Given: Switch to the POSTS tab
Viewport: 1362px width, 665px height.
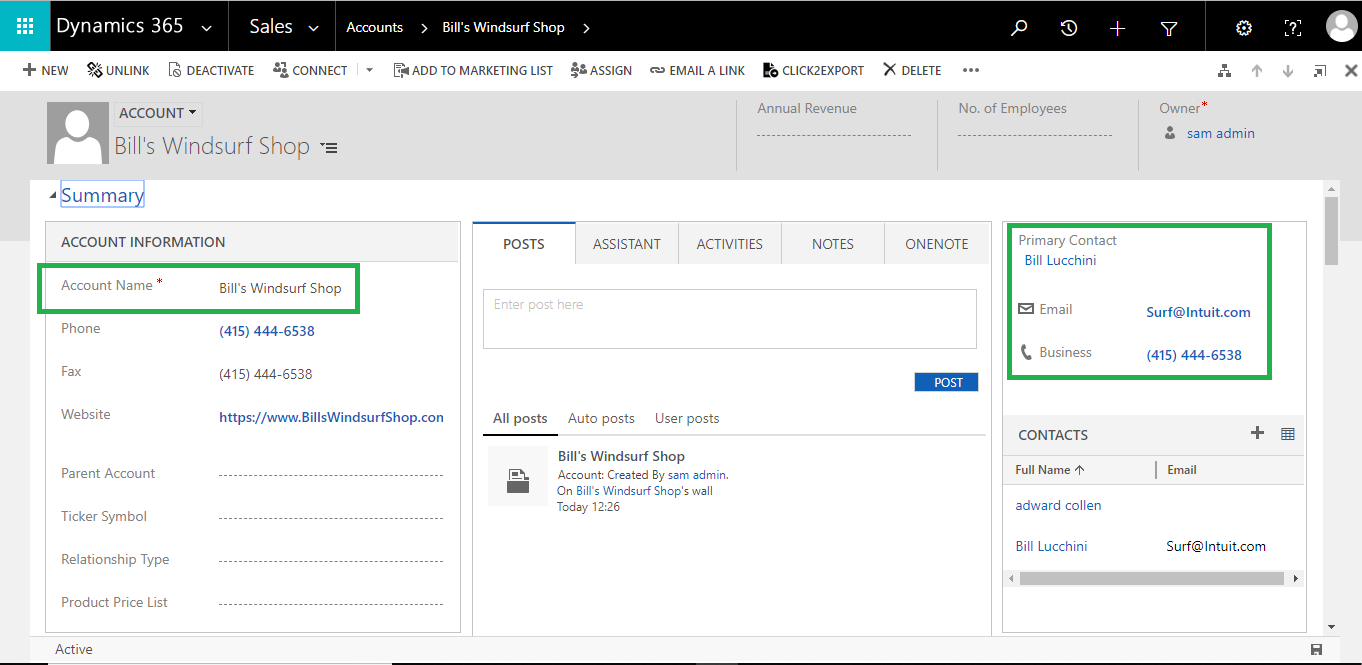Looking at the screenshot, I should tap(524, 243).
